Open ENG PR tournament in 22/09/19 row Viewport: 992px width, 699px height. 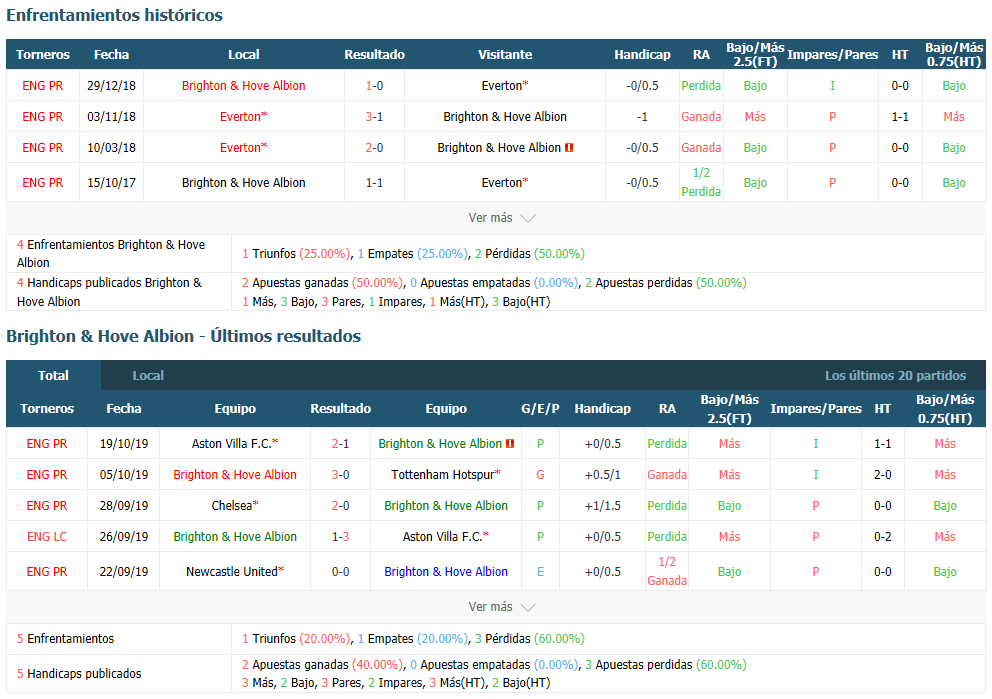pyautogui.click(x=47, y=571)
